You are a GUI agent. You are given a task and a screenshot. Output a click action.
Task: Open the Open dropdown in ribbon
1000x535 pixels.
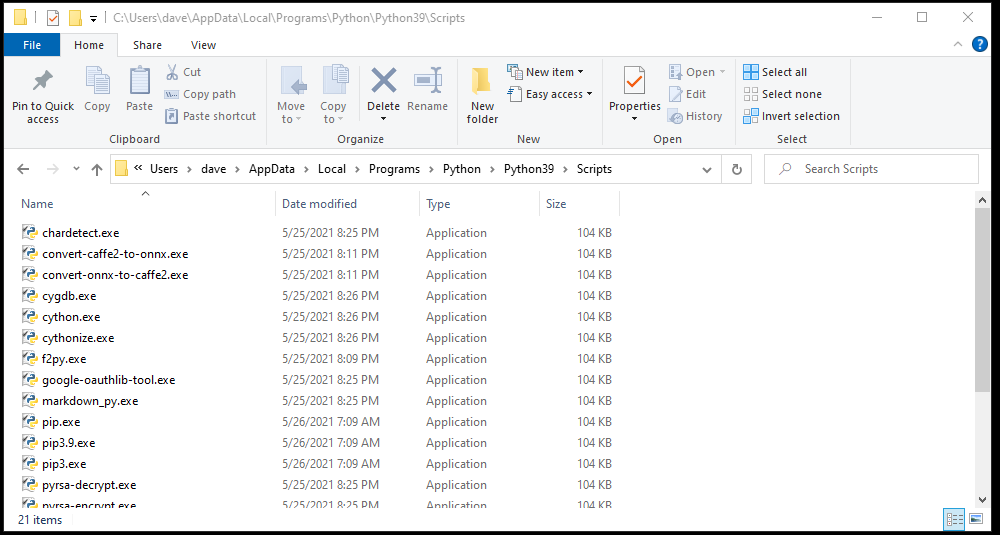tap(696, 72)
